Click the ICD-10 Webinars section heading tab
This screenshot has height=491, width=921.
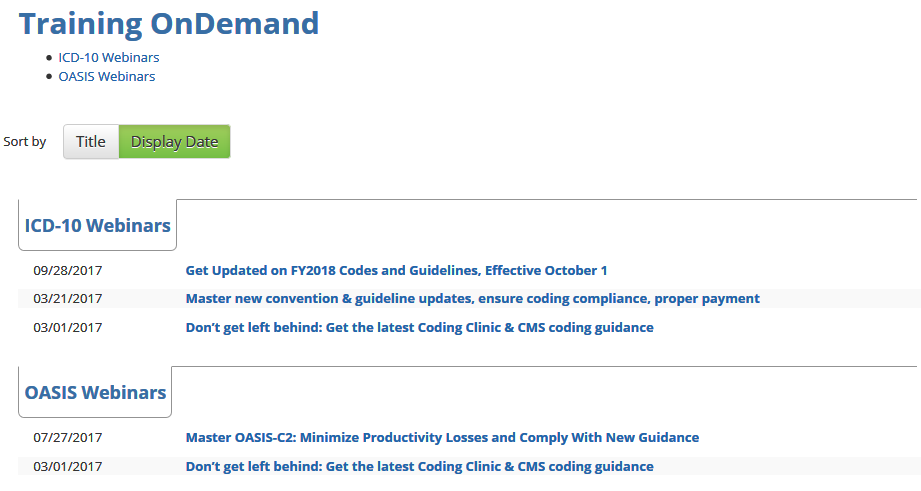coord(98,226)
